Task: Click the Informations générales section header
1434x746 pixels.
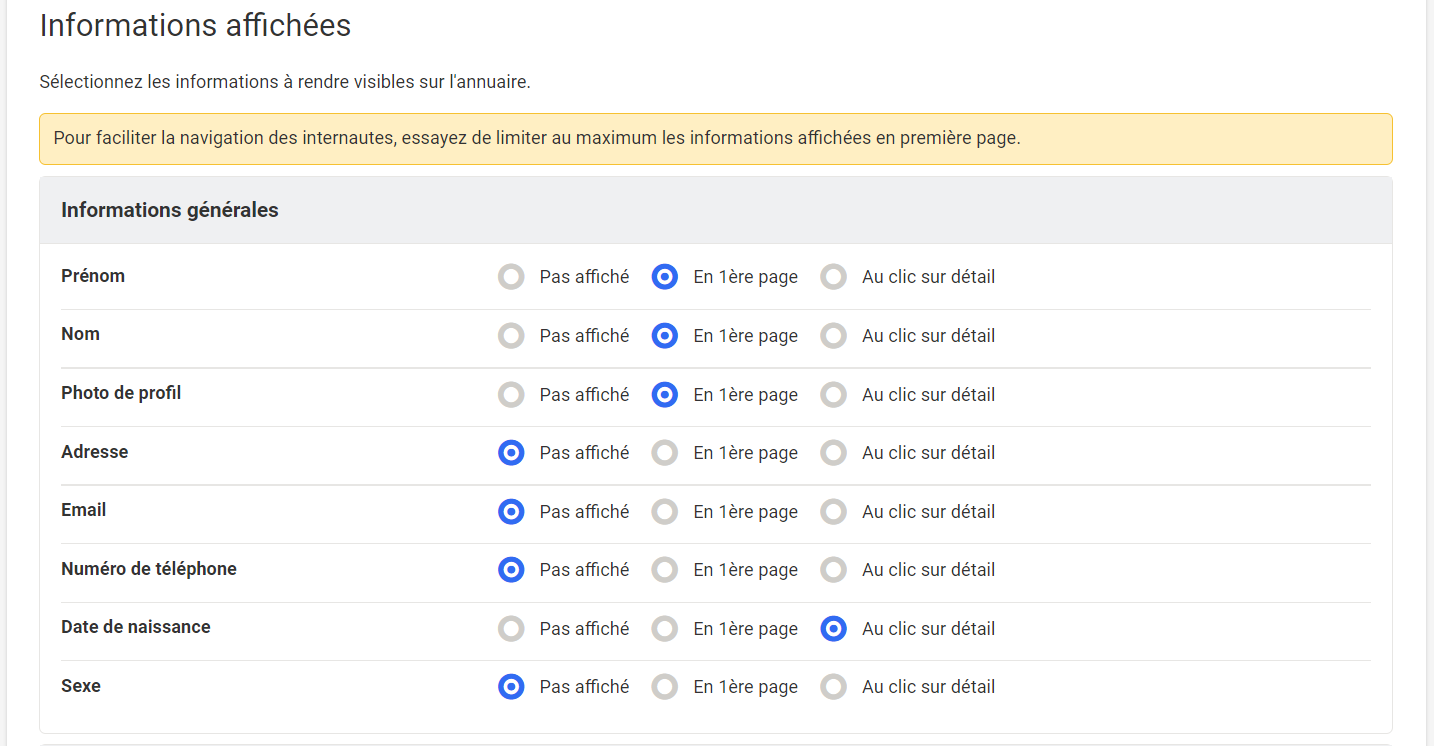Action: [x=170, y=210]
